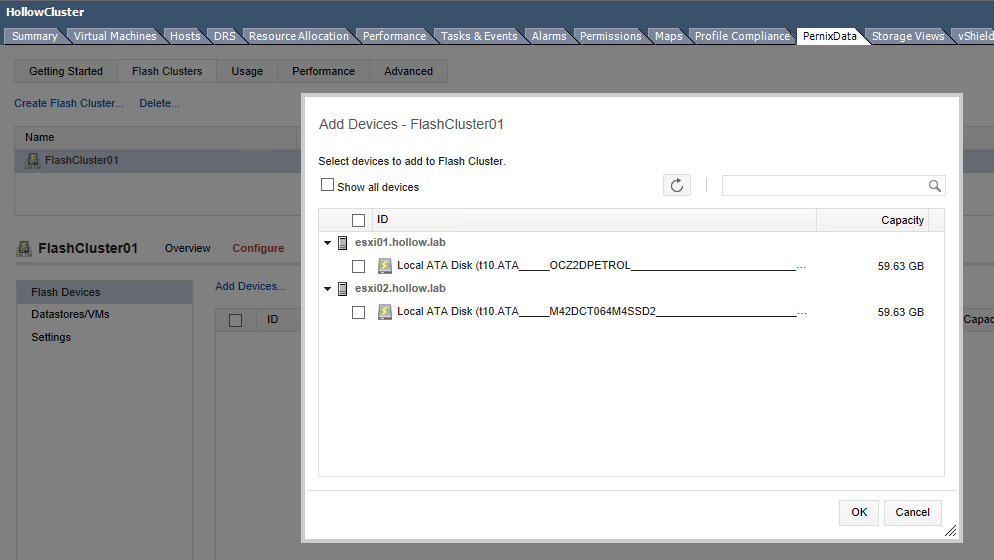Click the M42DCT064M4SSD2 flash disk icon
Screen dimensions: 994x560
pos(385,312)
